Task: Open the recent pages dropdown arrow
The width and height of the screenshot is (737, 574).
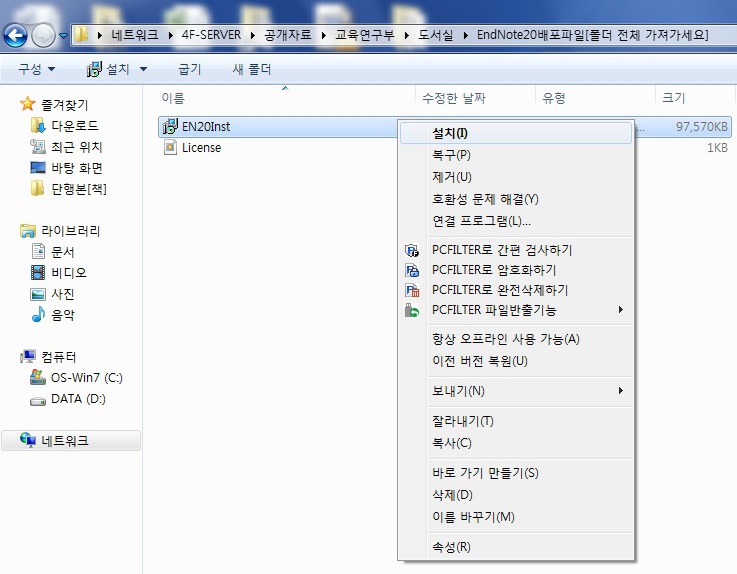Action: click(63, 36)
